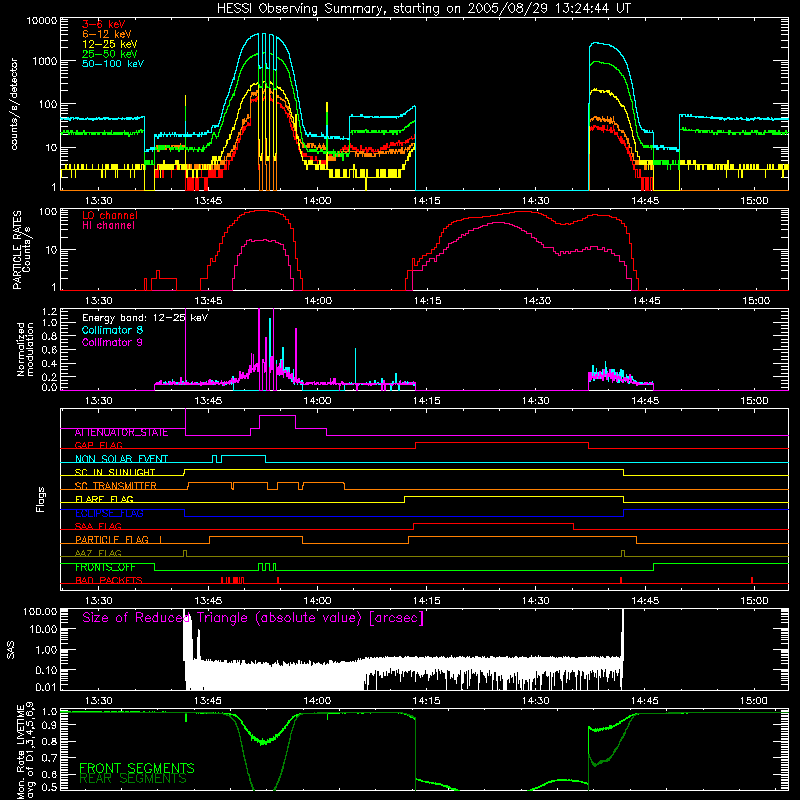Click 13:45 time tick below count-rate panel
Viewport: 800px width, 800px height.
(x=208, y=201)
